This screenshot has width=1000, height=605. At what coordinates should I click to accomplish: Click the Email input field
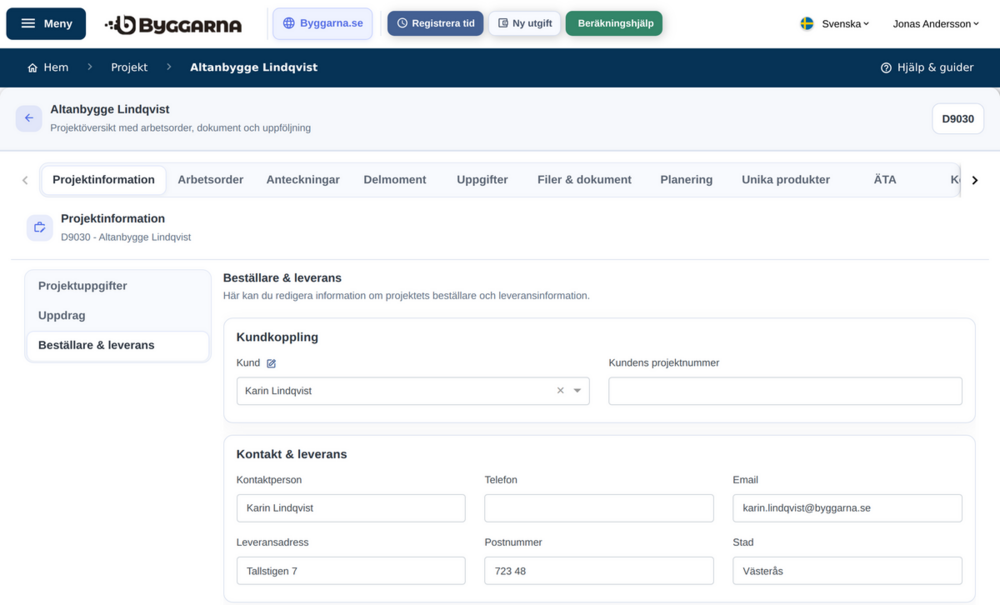(x=847, y=508)
